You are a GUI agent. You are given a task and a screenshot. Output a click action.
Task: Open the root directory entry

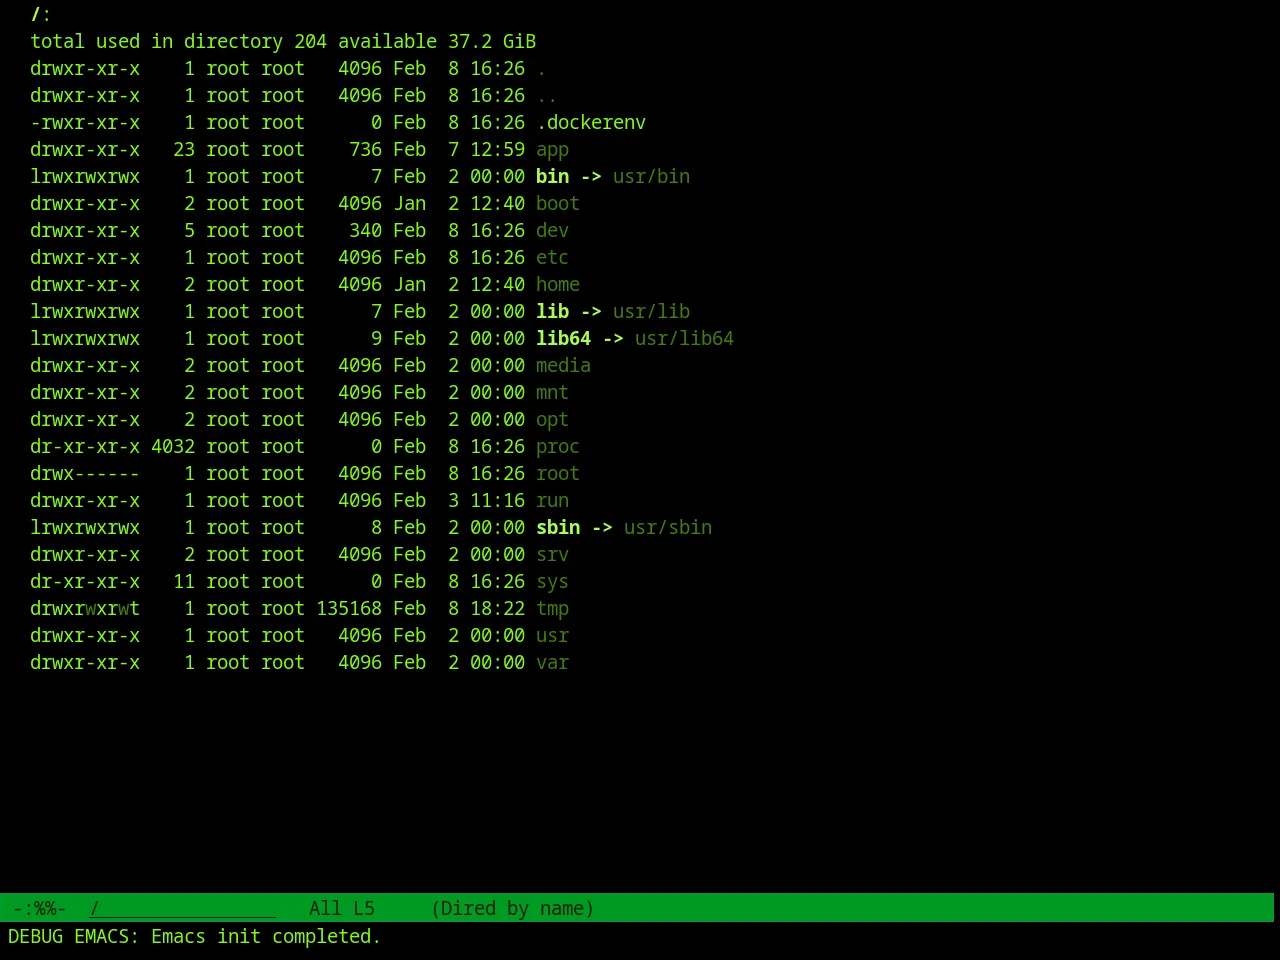point(558,474)
